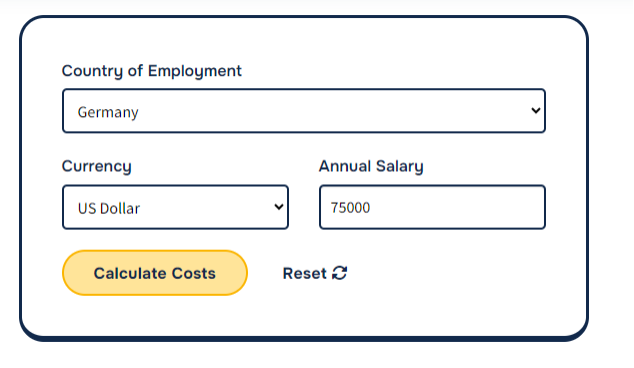Viewport: 634px width, 368px height.
Task: Click the Country of Employment label
Action: [152, 71]
